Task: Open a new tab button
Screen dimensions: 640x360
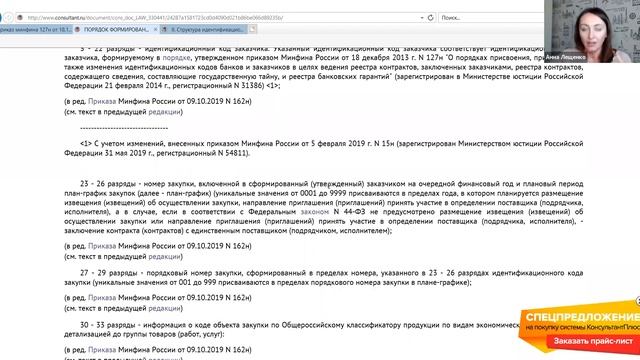Action: click(x=253, y=29)
